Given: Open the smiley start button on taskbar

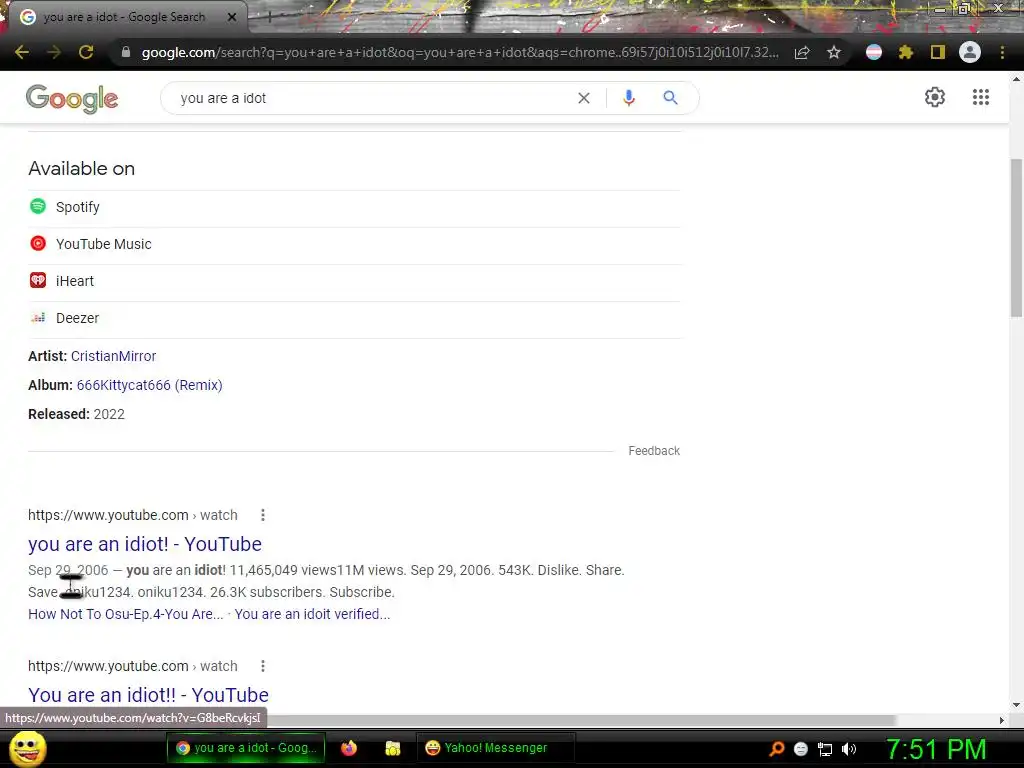Looking at the screenshot, I should pyautogui.click(x=28, y=748).
